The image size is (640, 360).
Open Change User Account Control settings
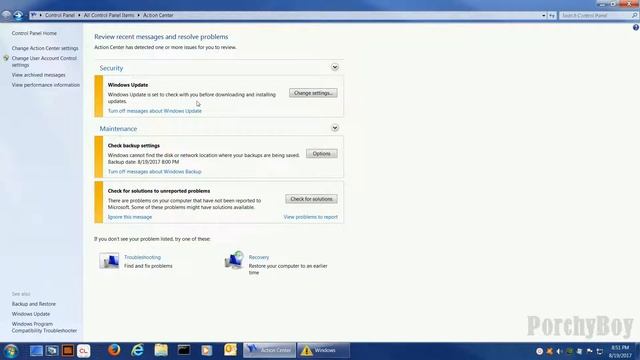(44, 62)
